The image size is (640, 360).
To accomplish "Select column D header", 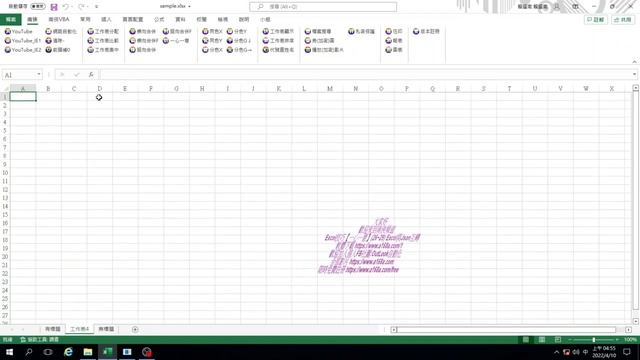I will (100, 89).
